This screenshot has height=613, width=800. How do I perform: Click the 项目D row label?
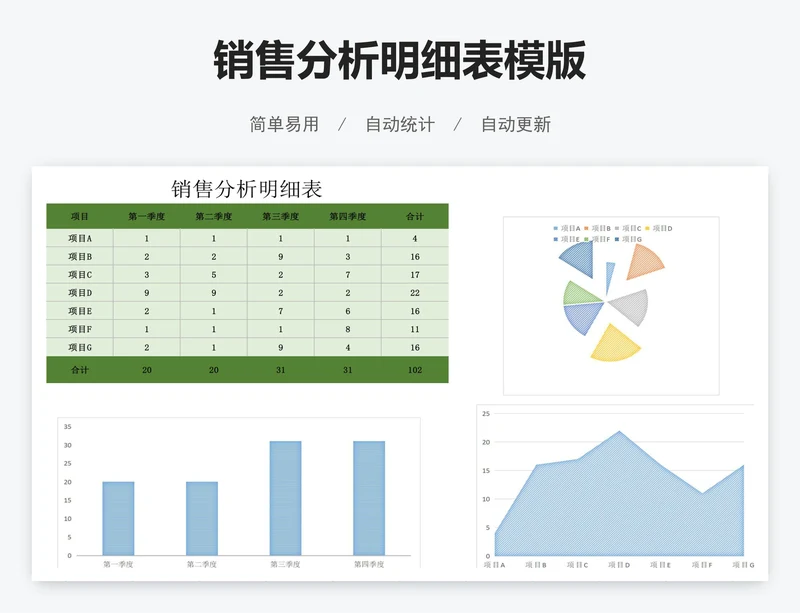80,293
